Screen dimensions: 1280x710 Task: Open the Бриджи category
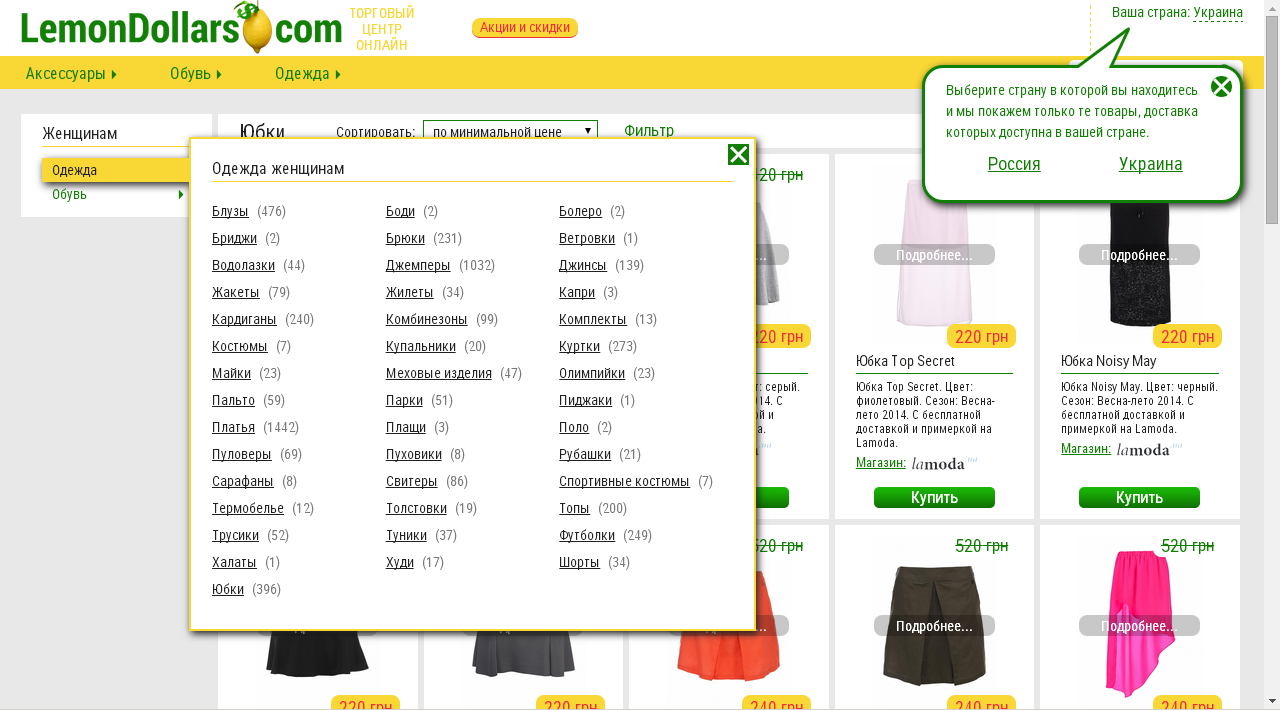coord(234,238)
